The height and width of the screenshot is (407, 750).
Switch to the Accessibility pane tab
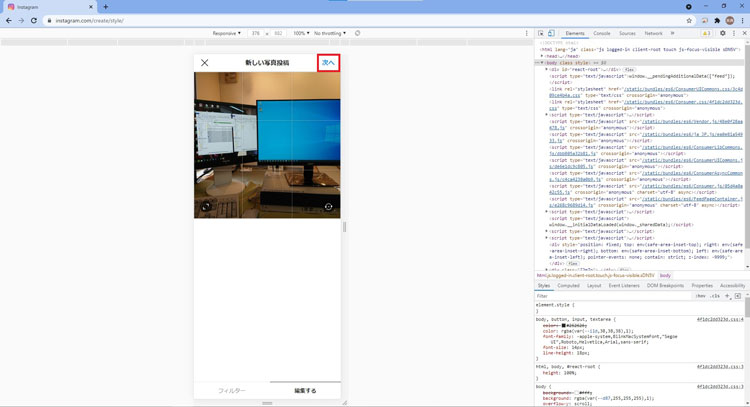(732, 286)
